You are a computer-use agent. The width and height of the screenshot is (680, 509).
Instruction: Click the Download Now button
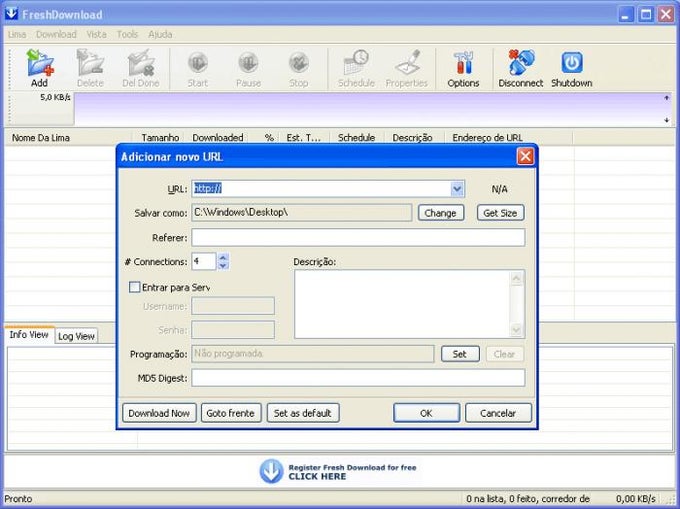(x=159, y=413)
